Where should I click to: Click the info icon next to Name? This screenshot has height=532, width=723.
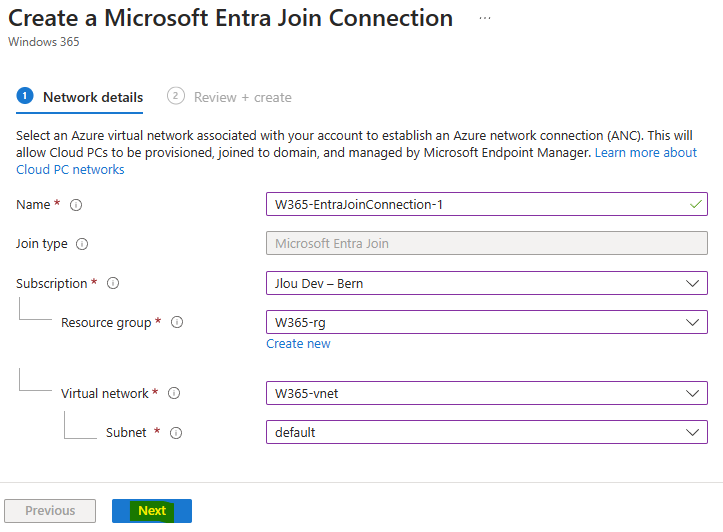[76, 205]
